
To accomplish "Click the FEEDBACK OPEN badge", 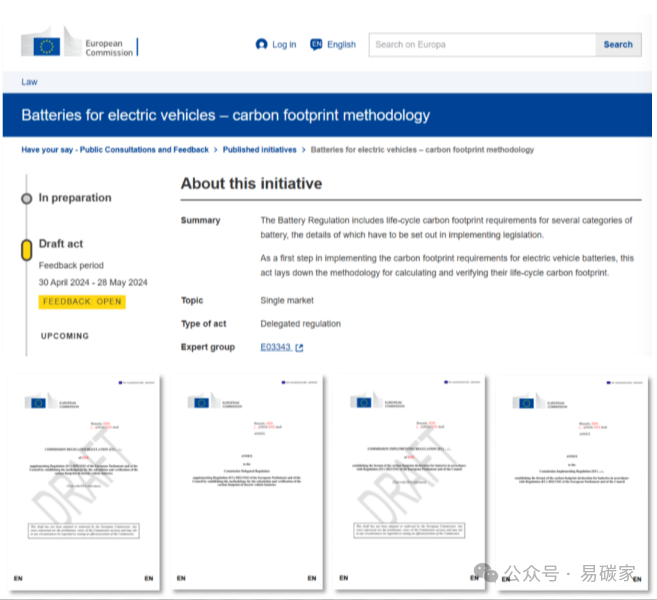I will click(83, 302).
